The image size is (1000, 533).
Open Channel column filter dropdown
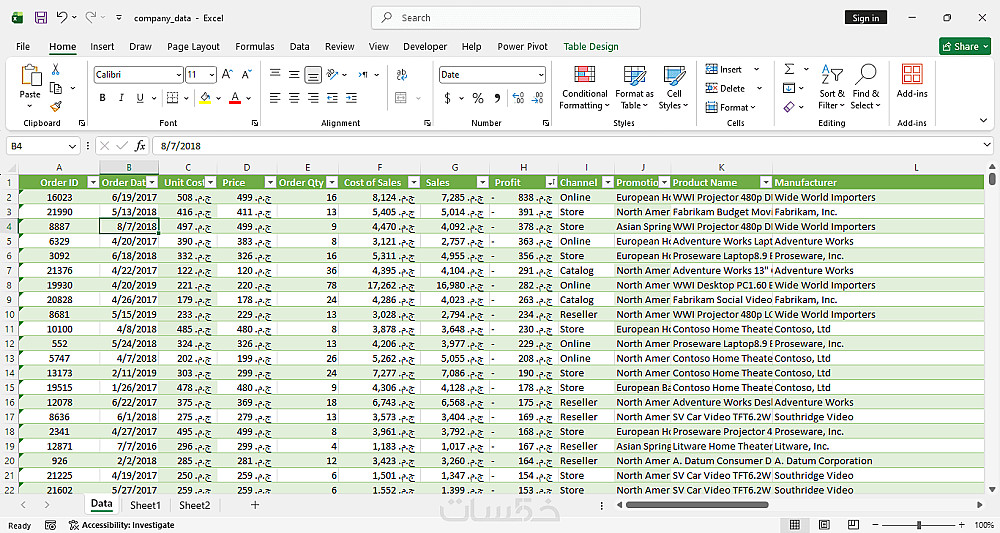(x=608, y=182)
